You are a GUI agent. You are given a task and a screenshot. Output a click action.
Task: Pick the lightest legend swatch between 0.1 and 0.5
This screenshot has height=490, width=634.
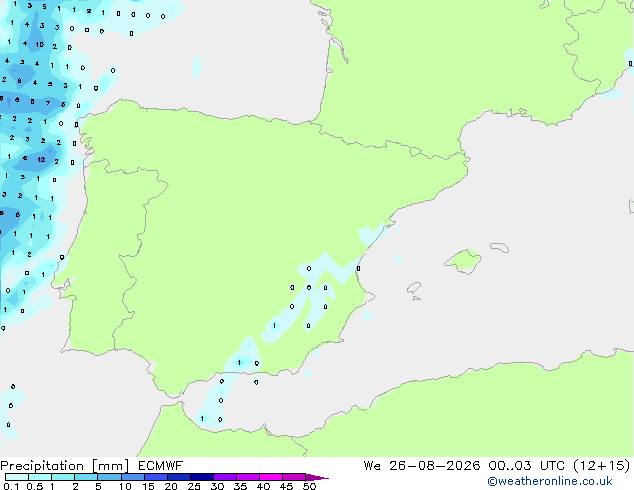point(17,477)
